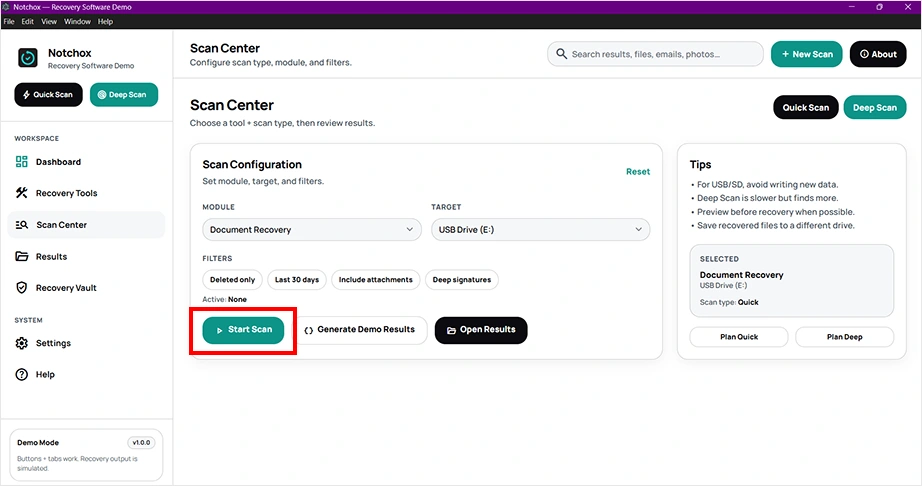
Task: Start a Quick Scan from sidebar
Action: [x=48, y=95]
